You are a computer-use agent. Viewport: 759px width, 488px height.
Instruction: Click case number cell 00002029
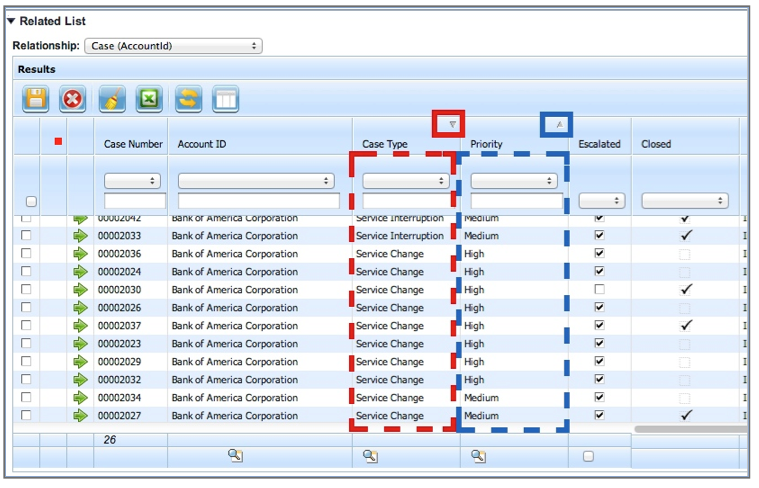click(120, 362)
